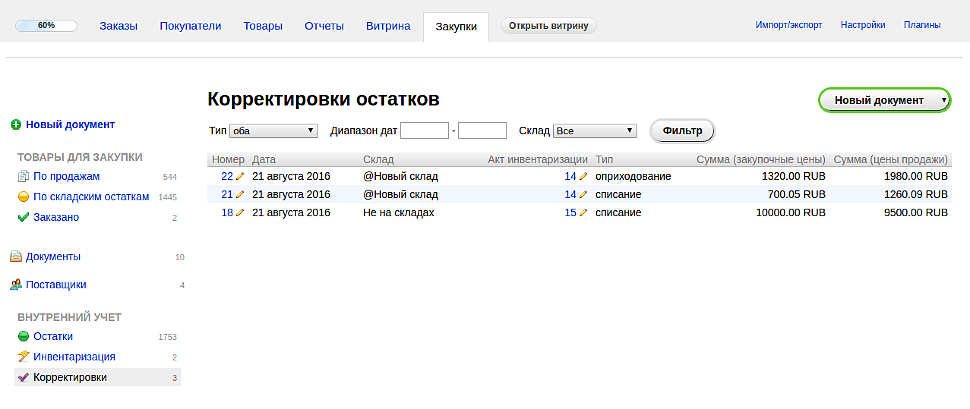Click the По продажам document icon
This screenshot has width=970, height=409.
[24, 176]
